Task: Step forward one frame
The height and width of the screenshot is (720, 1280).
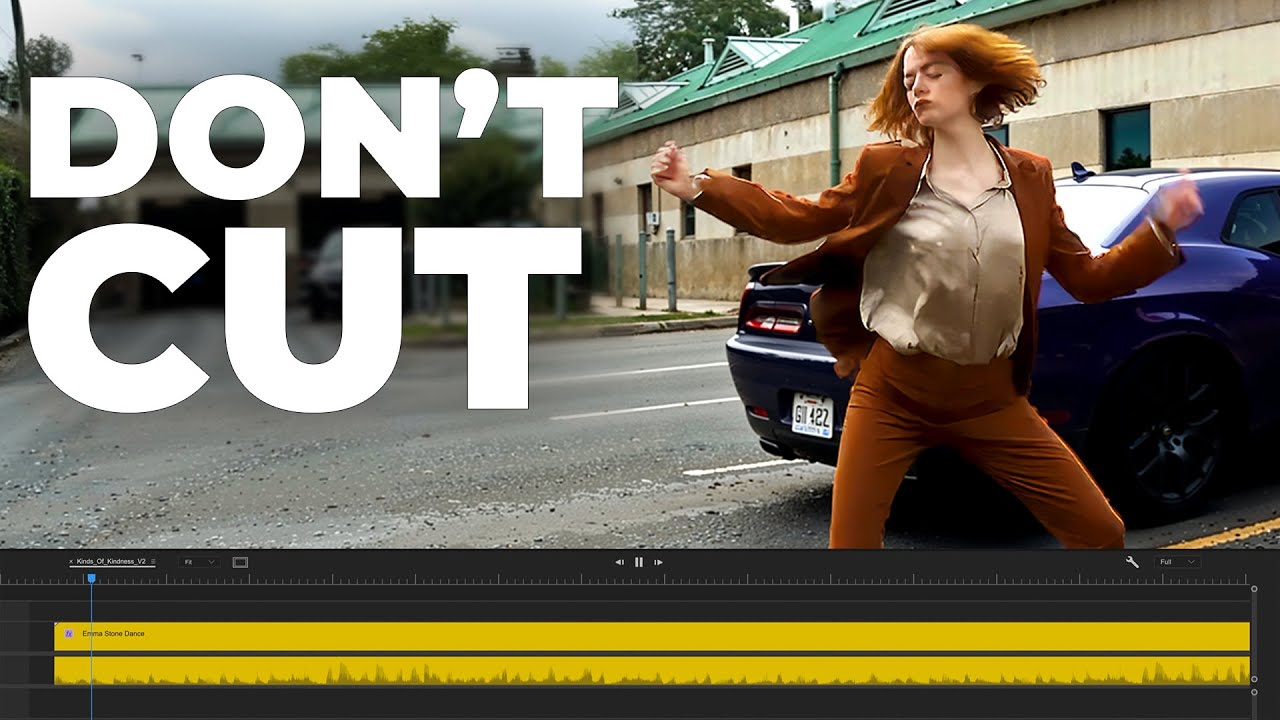Action: click(x=658, y=562)
